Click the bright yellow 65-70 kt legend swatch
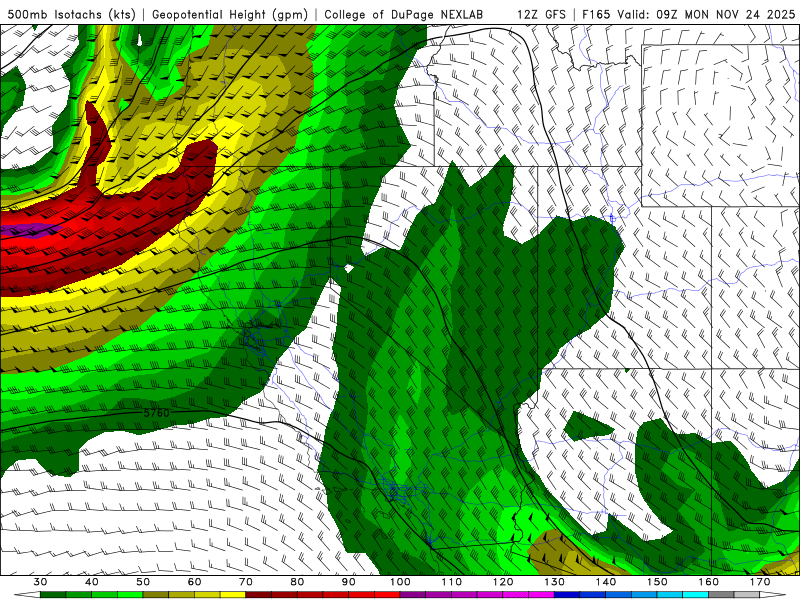The image size is (800, 600). click(233, 595)
